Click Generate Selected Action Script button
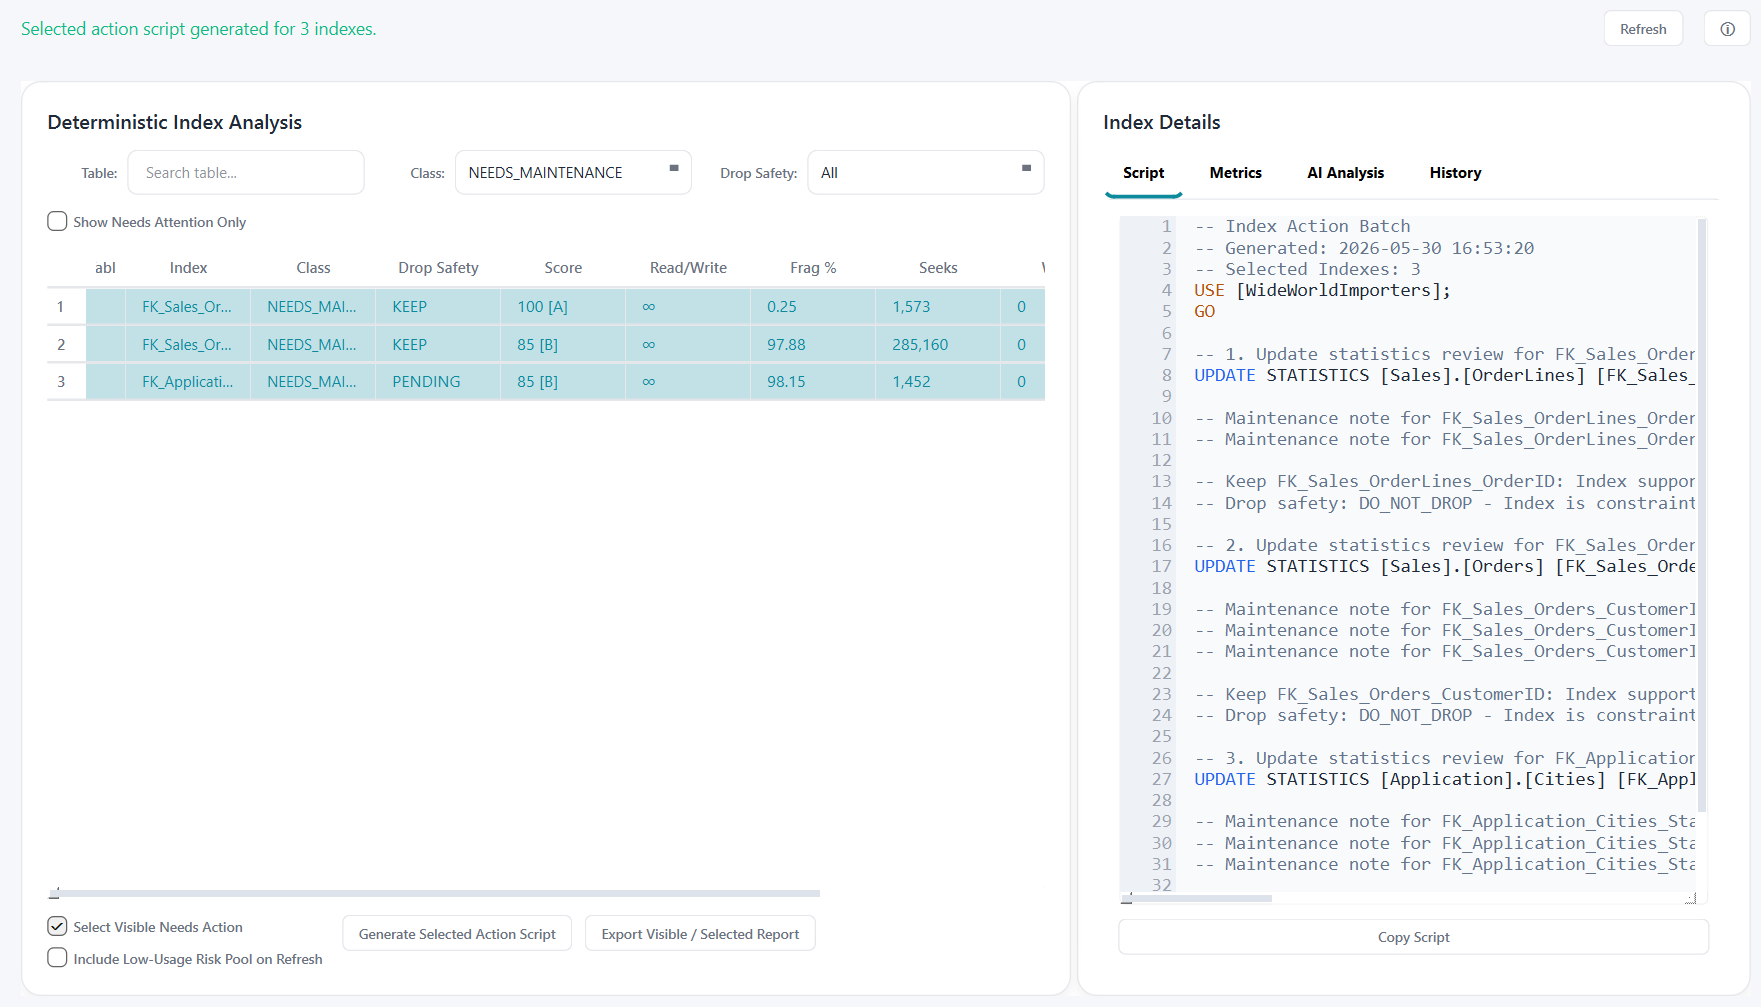This screenshot has height=1007, width=1761. pos(457,933)
